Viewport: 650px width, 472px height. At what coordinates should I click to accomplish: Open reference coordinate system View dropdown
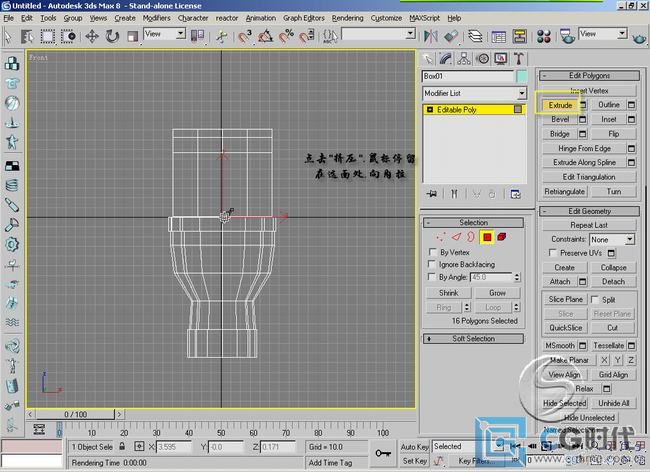(165, 34)
